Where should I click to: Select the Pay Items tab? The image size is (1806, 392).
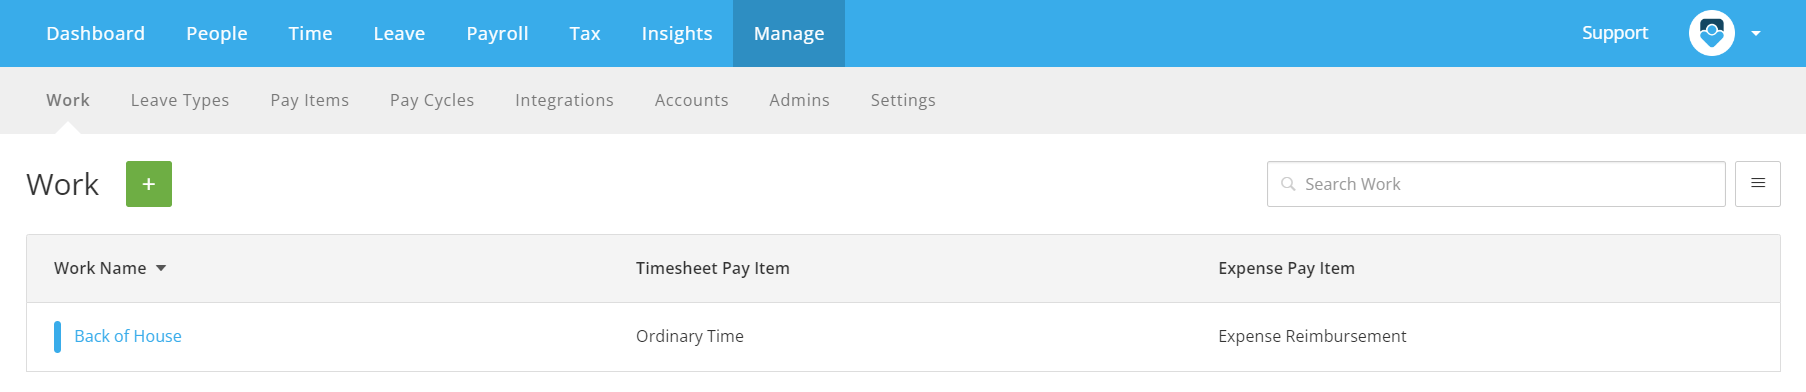click(x=310, y=100)
